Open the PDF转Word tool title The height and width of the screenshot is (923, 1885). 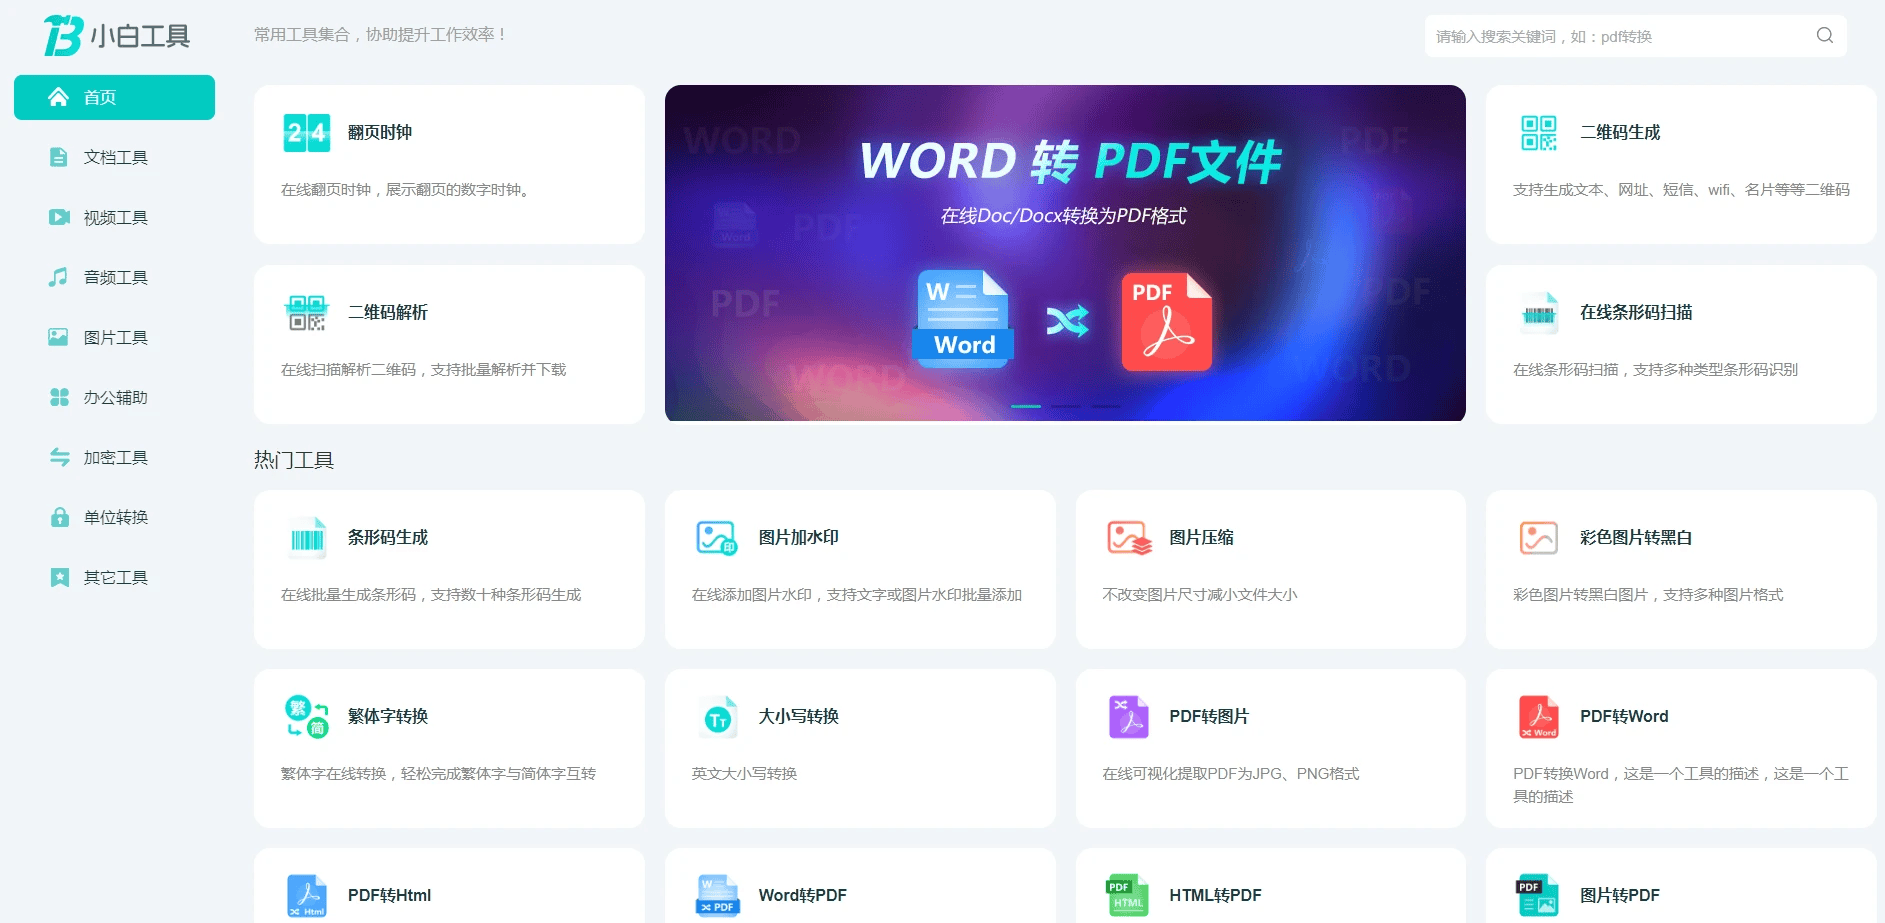coord(1624,716)
